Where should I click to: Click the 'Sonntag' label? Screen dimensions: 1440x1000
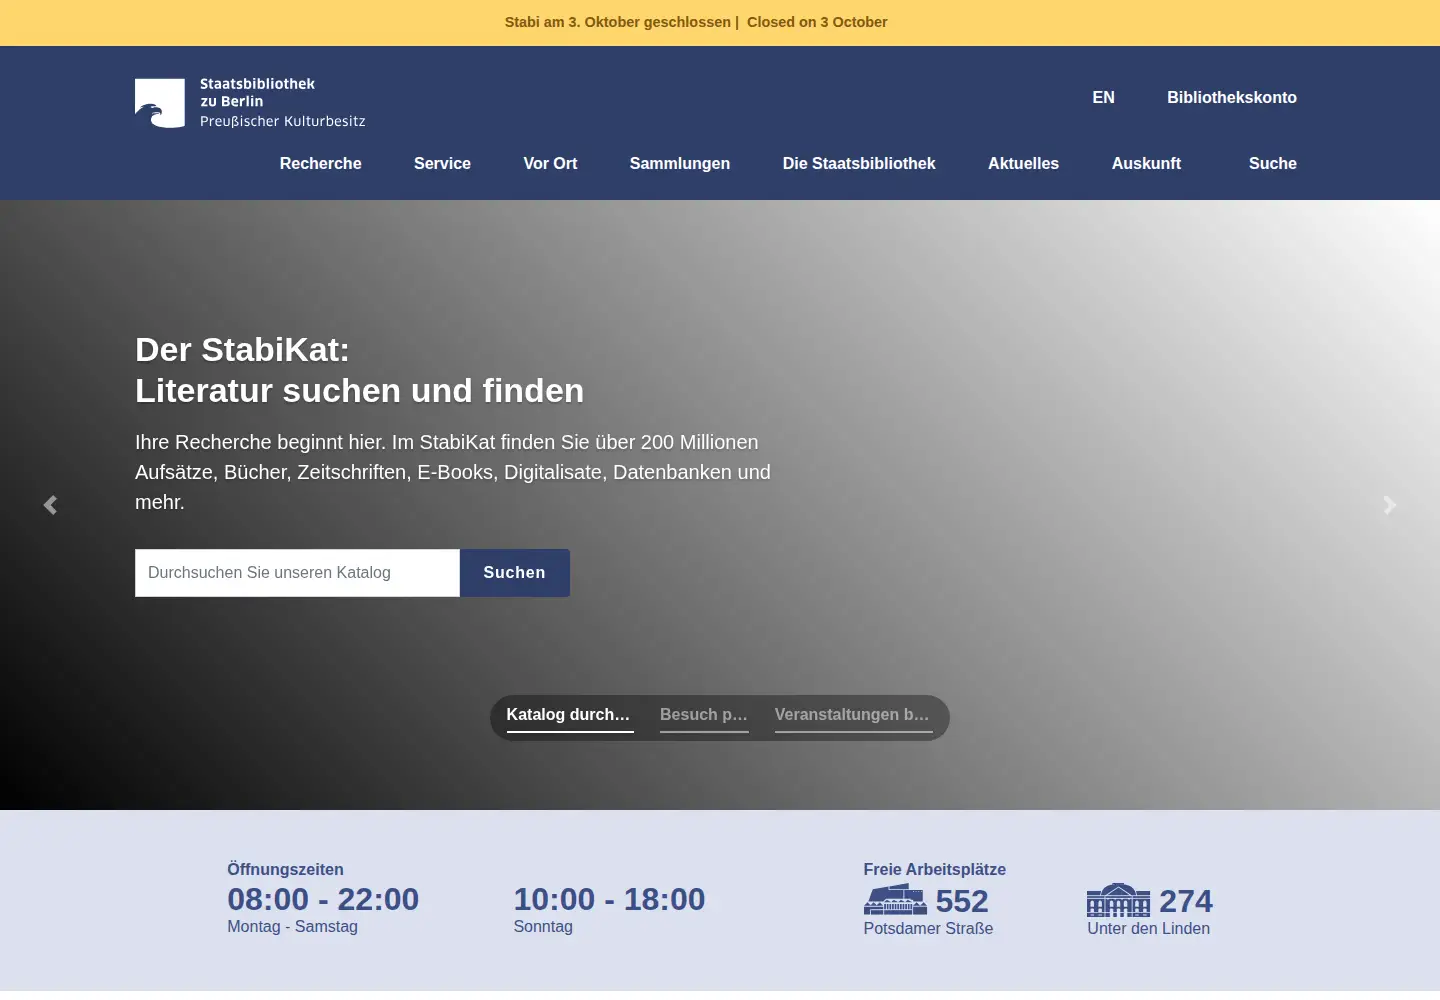(x=543, y=926)
